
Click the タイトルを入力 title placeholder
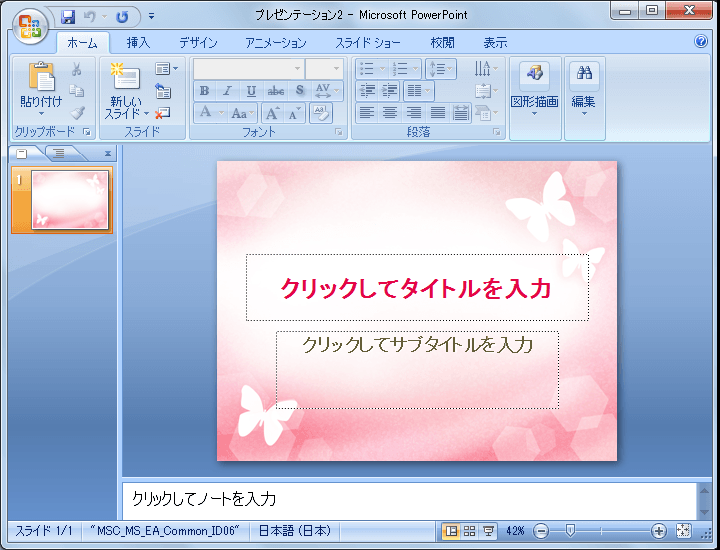pos(417,287)
